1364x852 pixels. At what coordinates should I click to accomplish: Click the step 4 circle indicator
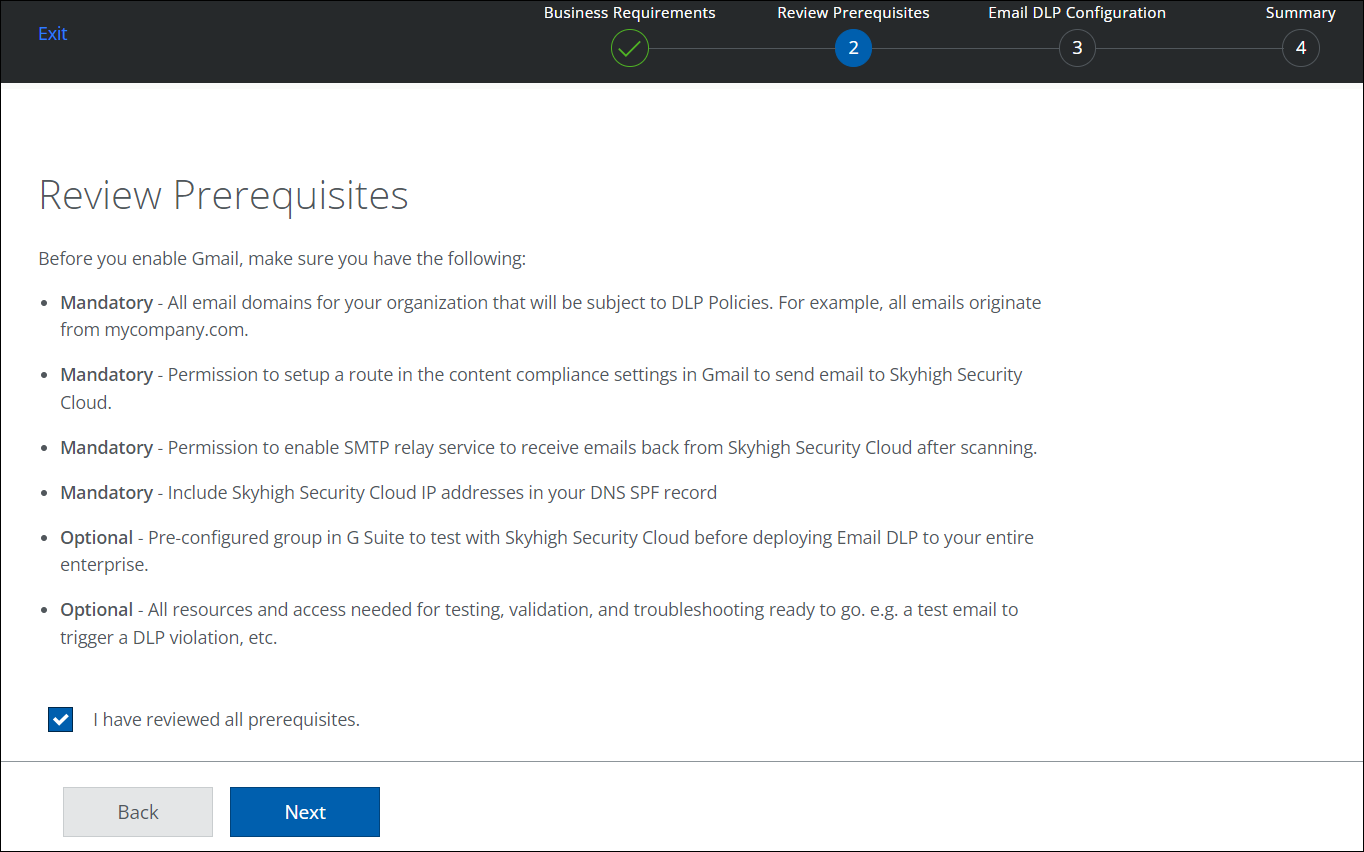click(x=1300, y=48)
